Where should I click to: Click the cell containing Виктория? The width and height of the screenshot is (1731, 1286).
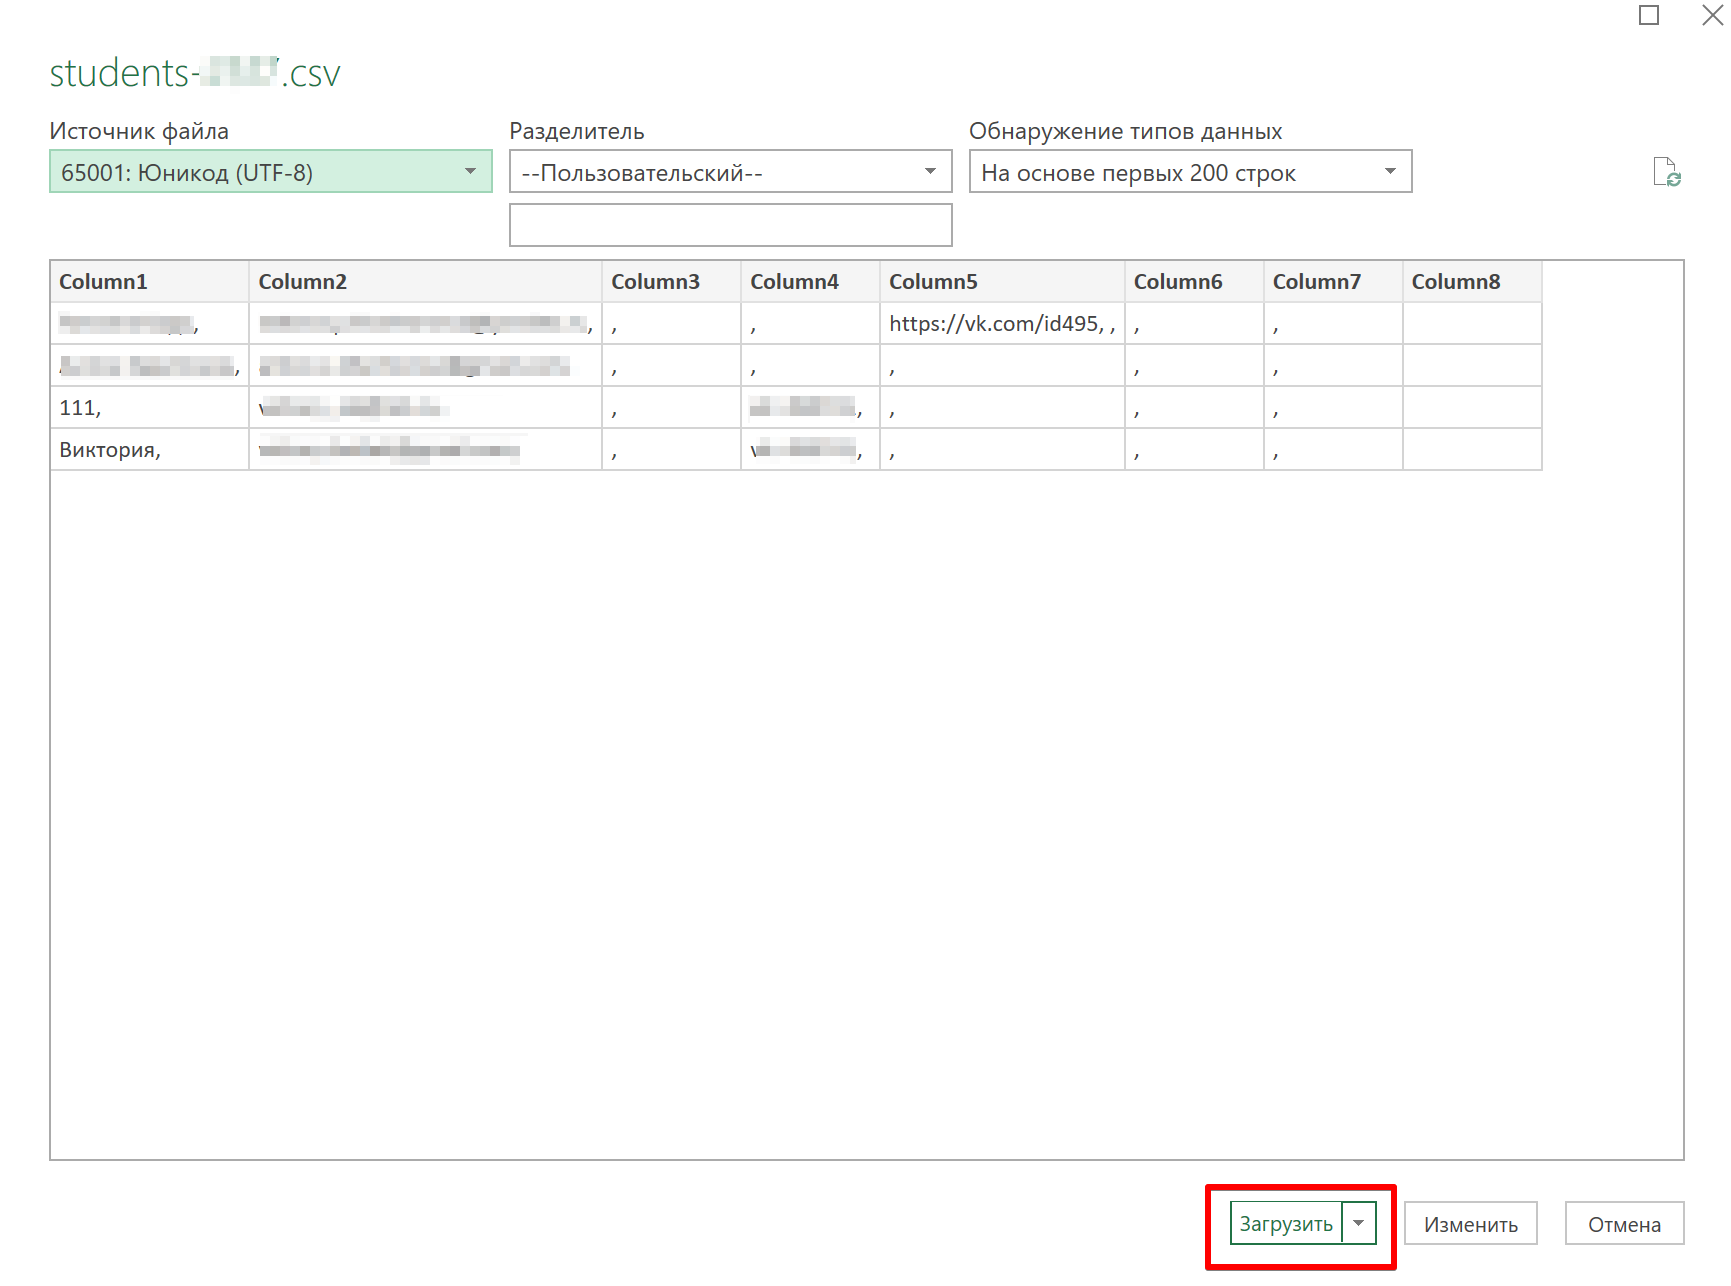tap(149, 450)
